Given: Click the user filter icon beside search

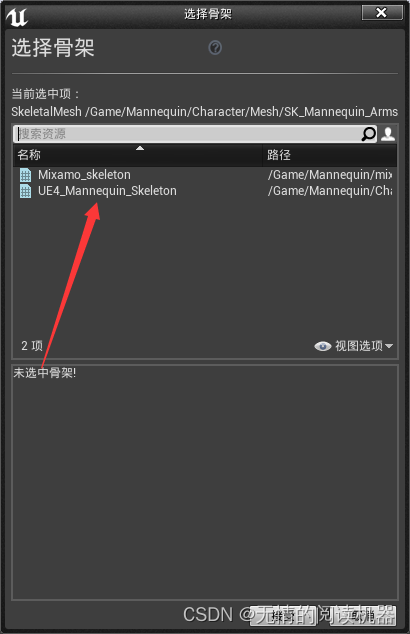Looking at the screenshot, I should [388, 134].
